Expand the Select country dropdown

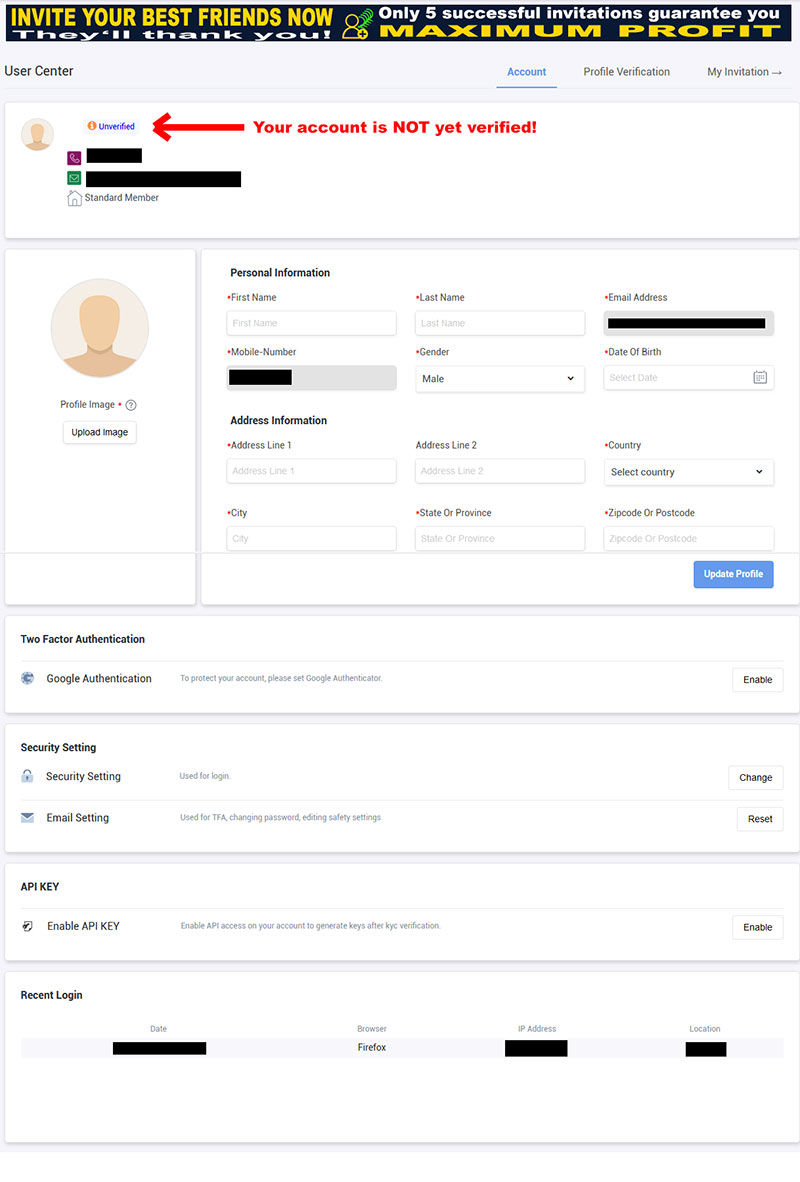point(688,472)
